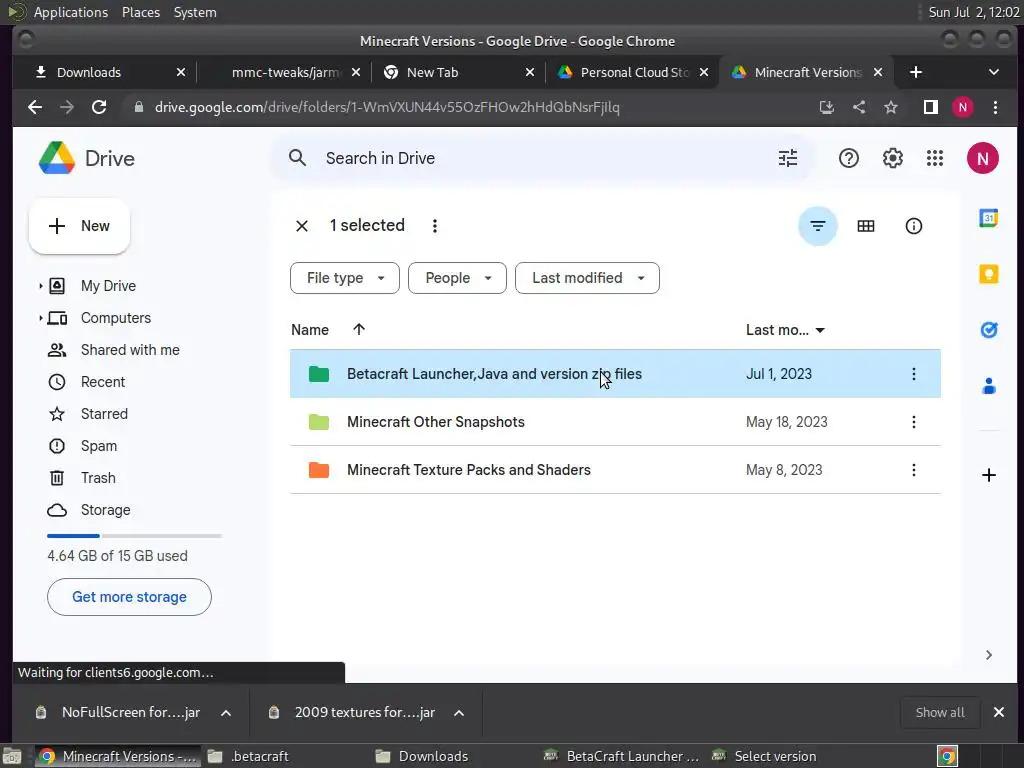Viewport: 1024px width, 768px height.
Task: Open options for the NoFullScreen jar download
Action: coord(226,713)
